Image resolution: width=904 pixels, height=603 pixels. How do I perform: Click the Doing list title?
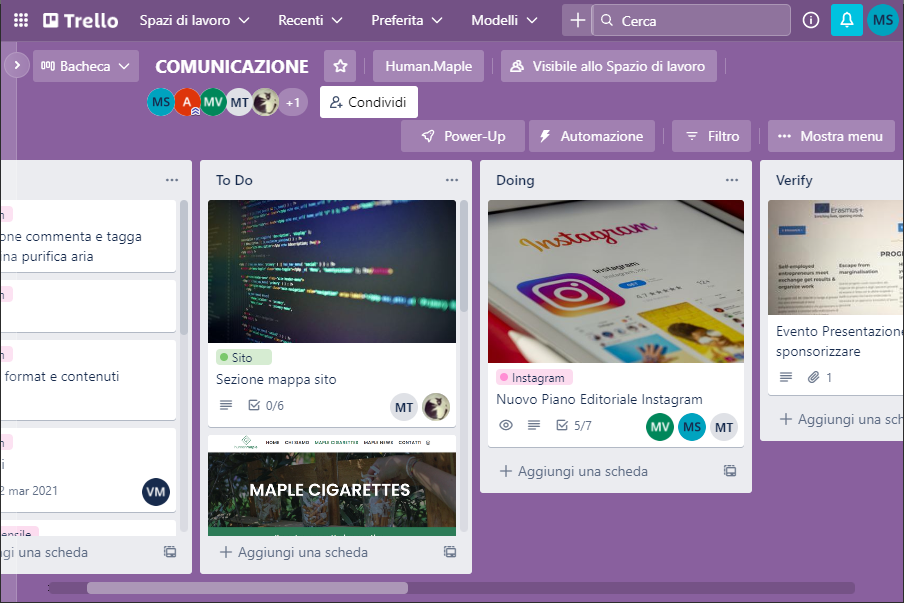(515, 180)
